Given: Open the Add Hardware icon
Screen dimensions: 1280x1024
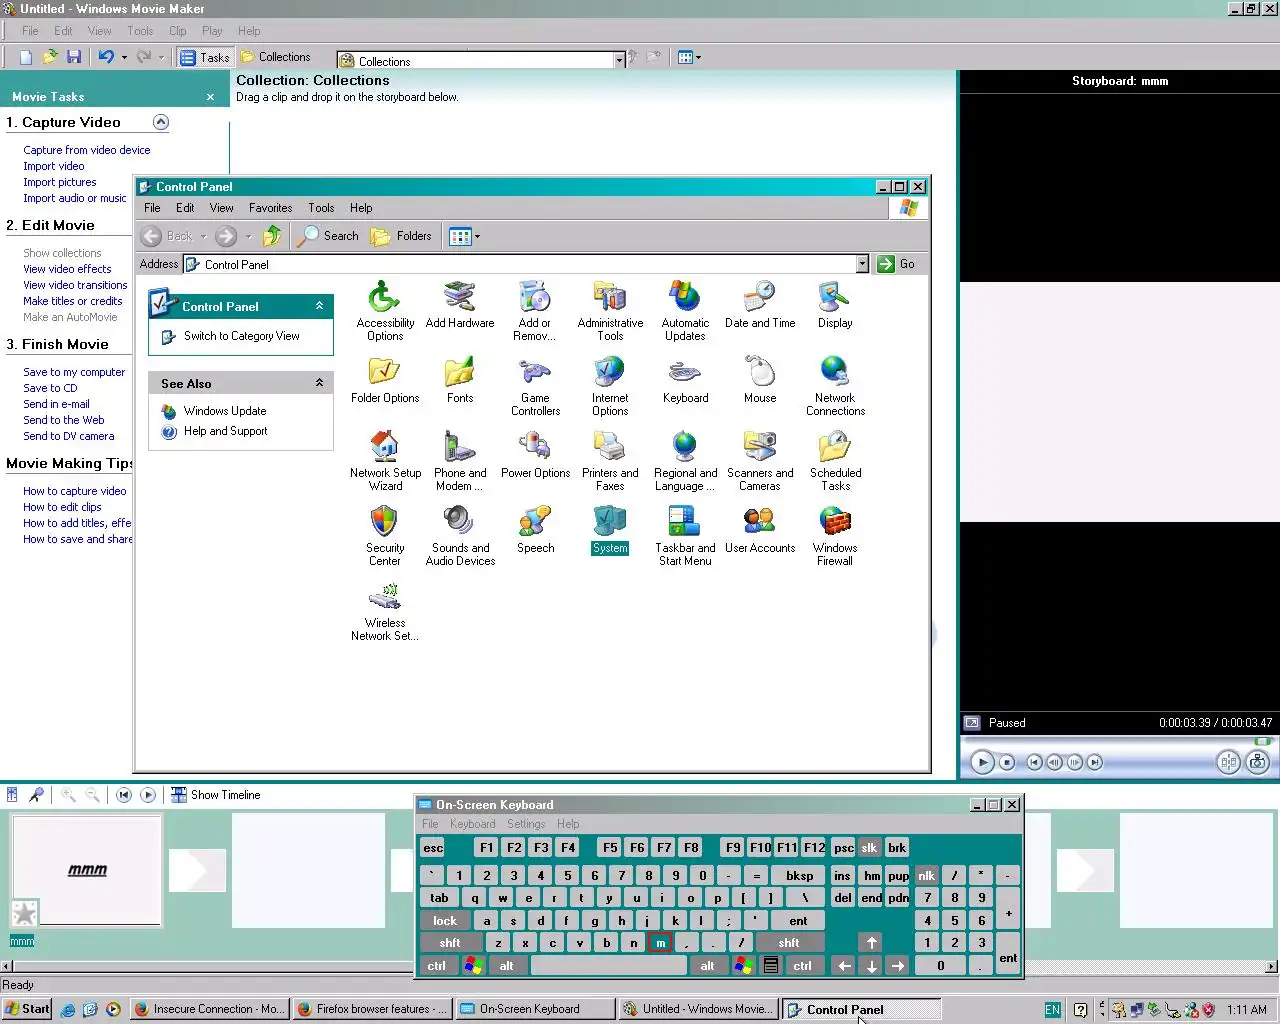Looking at the screenshot, I should [460, 305].
